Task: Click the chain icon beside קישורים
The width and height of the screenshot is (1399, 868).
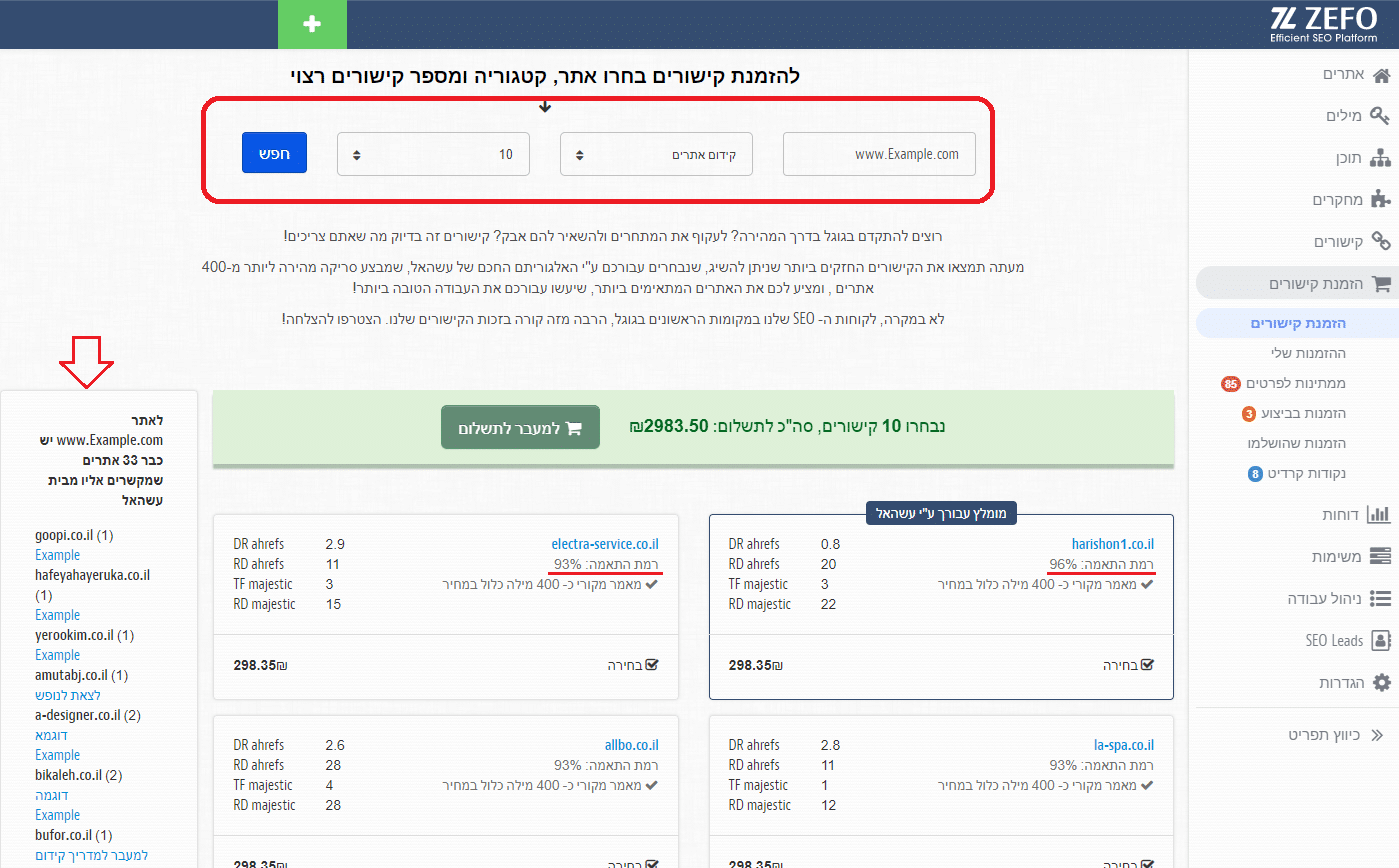Action: point(1381,241)
